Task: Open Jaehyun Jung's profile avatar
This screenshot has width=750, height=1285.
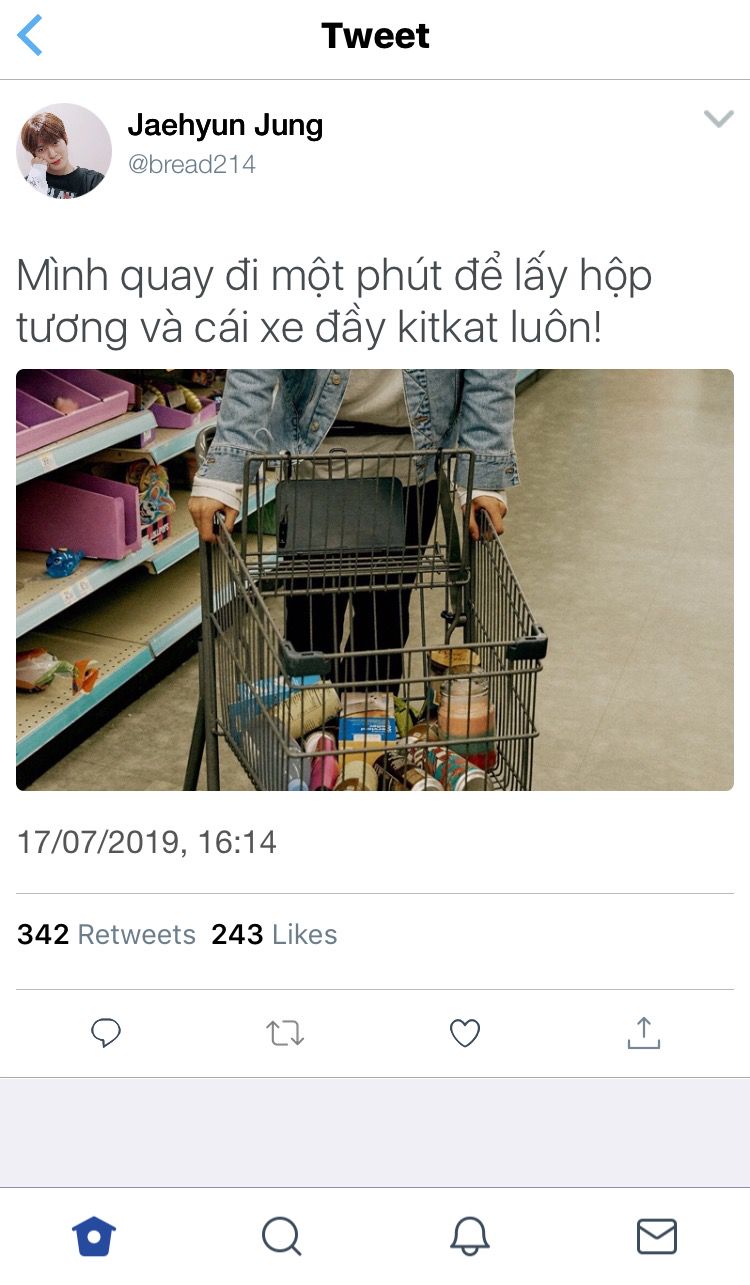Action: pos(64,151)
